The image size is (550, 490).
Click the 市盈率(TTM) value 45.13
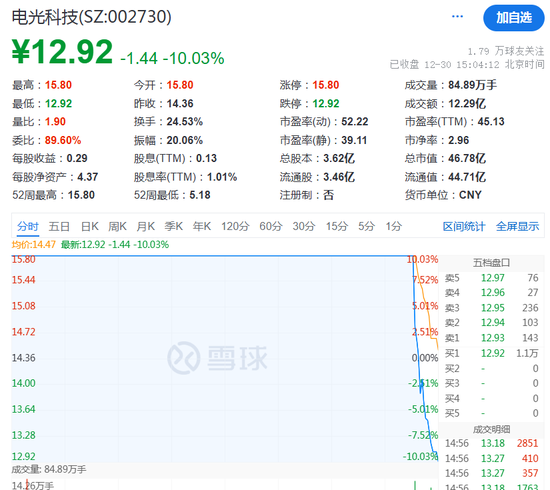point(491,122)
